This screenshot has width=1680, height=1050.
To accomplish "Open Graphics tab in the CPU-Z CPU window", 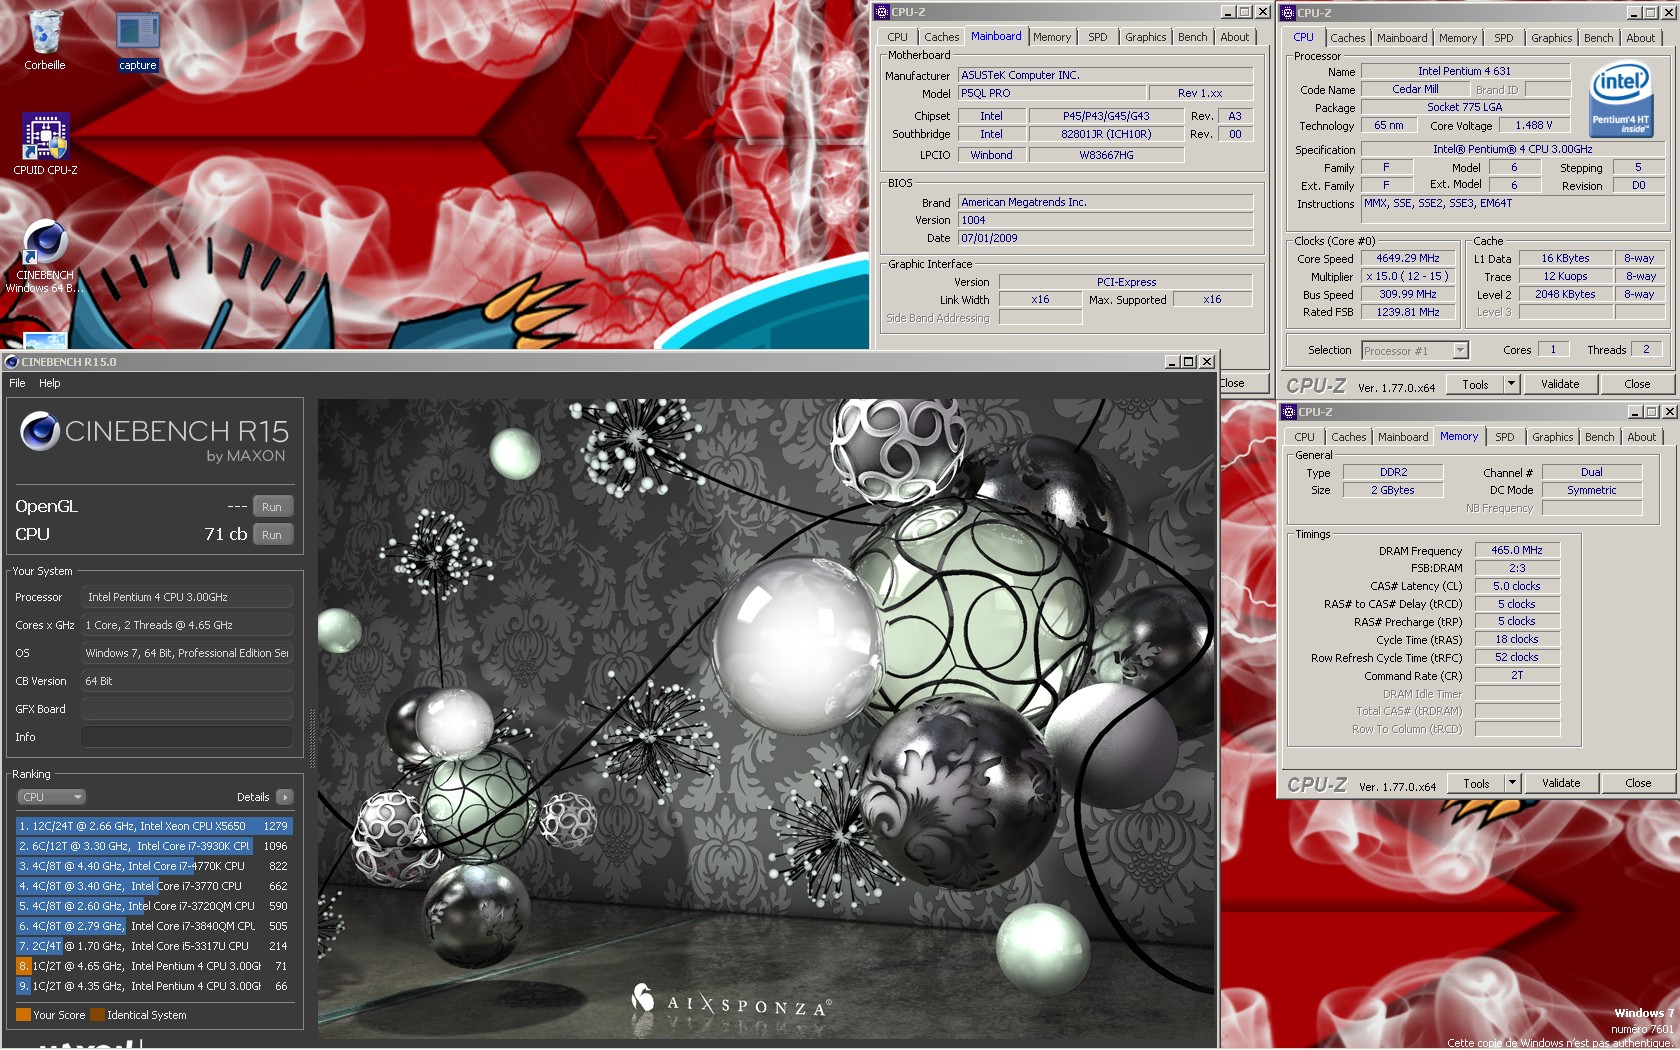I will 1551,38.
